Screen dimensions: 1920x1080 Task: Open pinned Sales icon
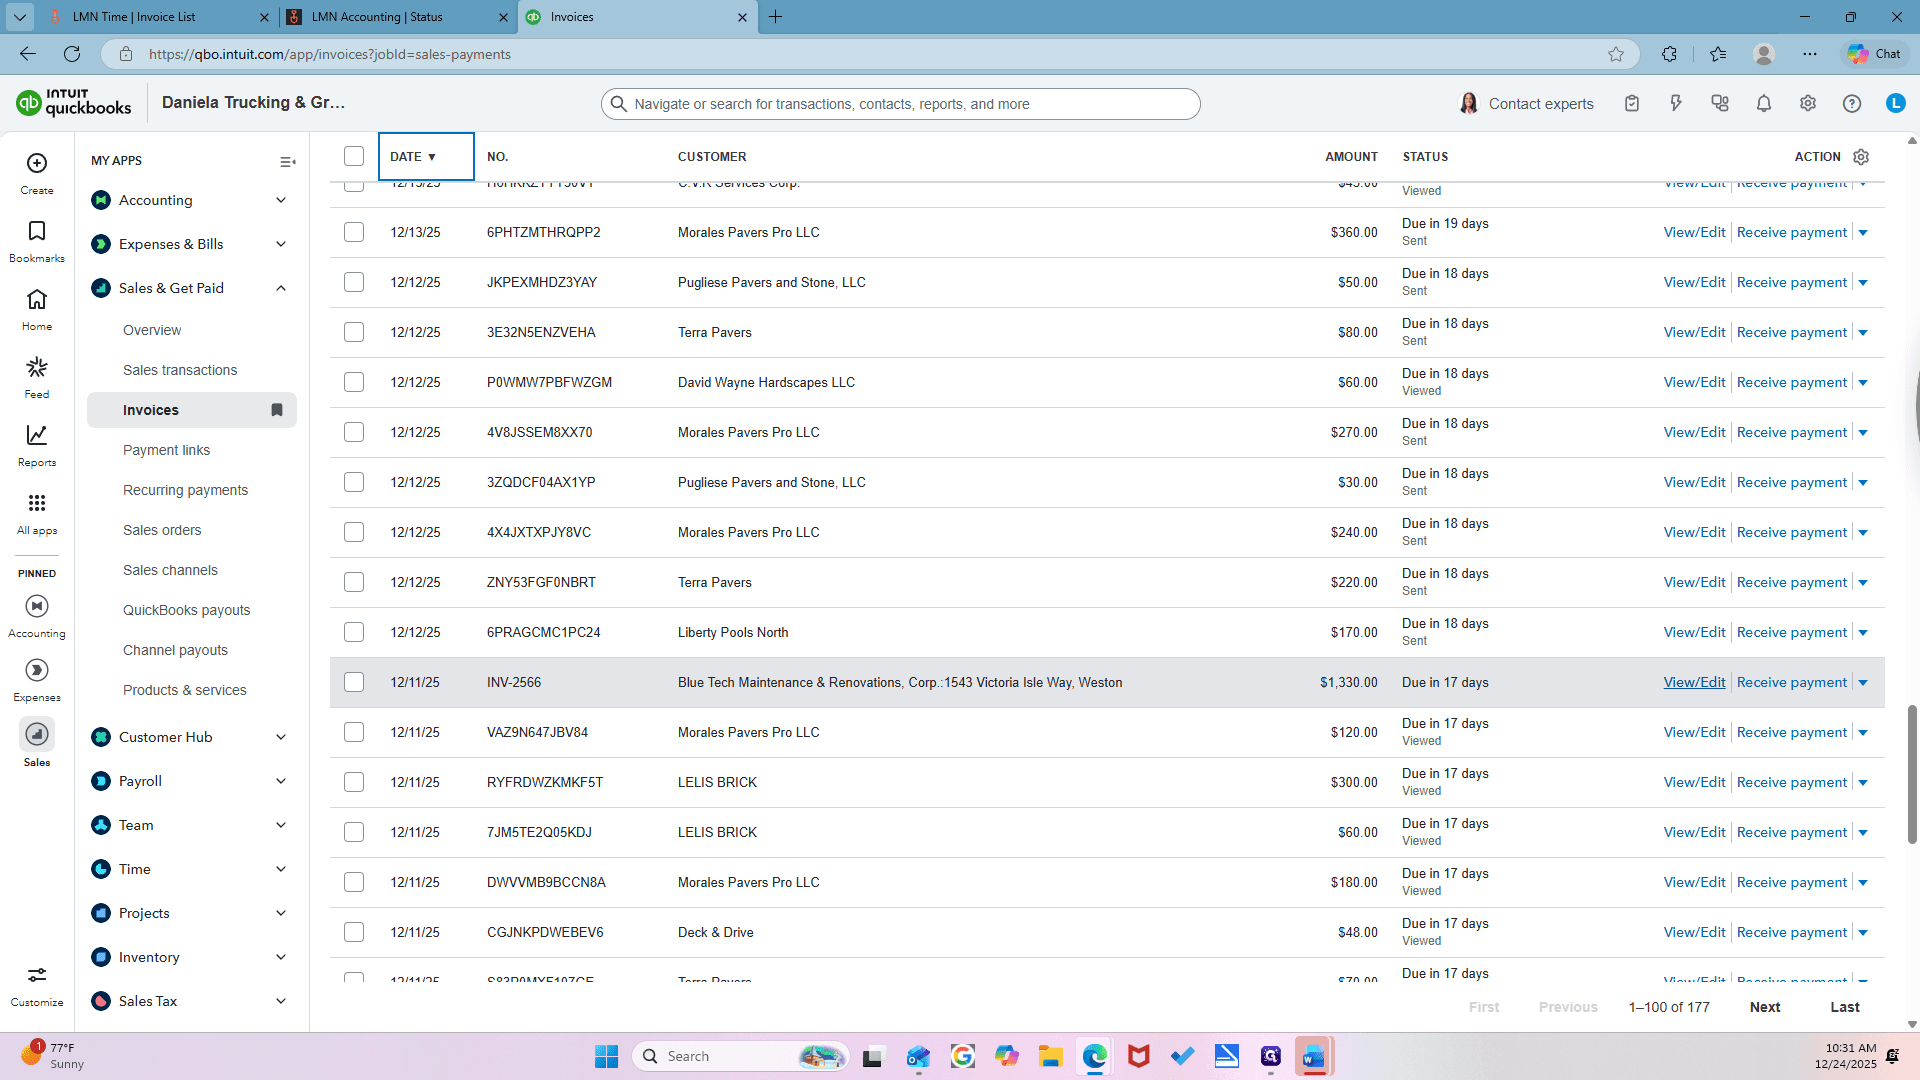point(37,734)
